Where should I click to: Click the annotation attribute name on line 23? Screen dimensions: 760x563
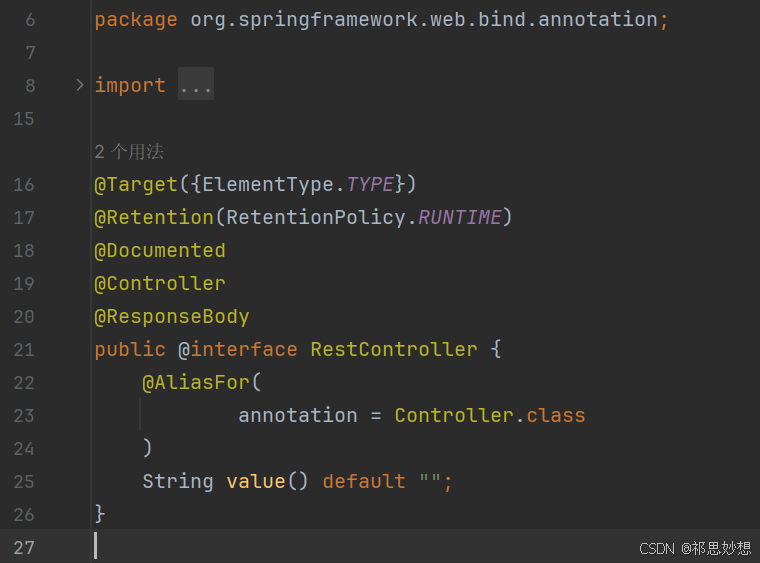tap(297, 416)
